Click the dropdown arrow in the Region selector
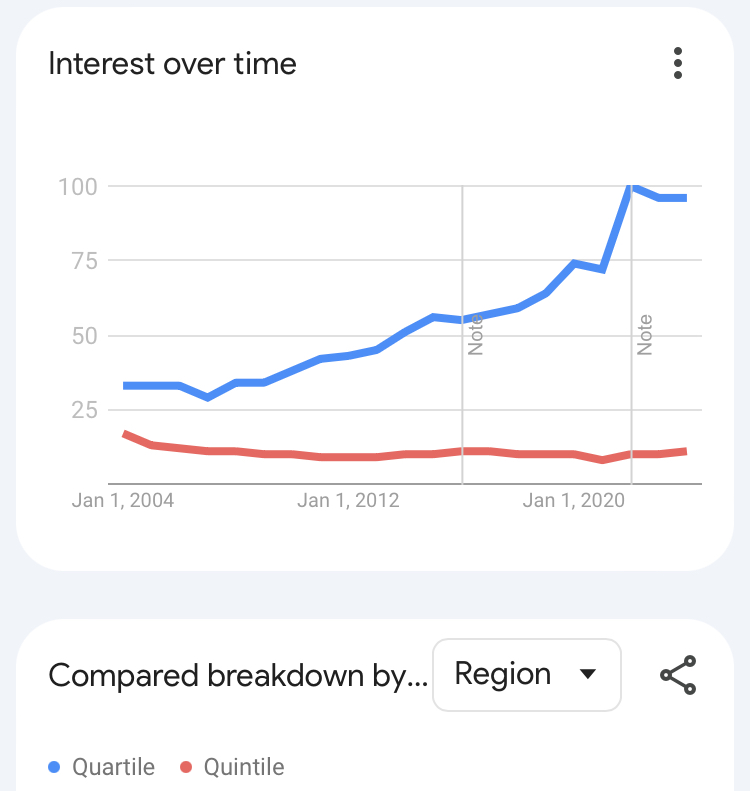 tap(588, 674)
